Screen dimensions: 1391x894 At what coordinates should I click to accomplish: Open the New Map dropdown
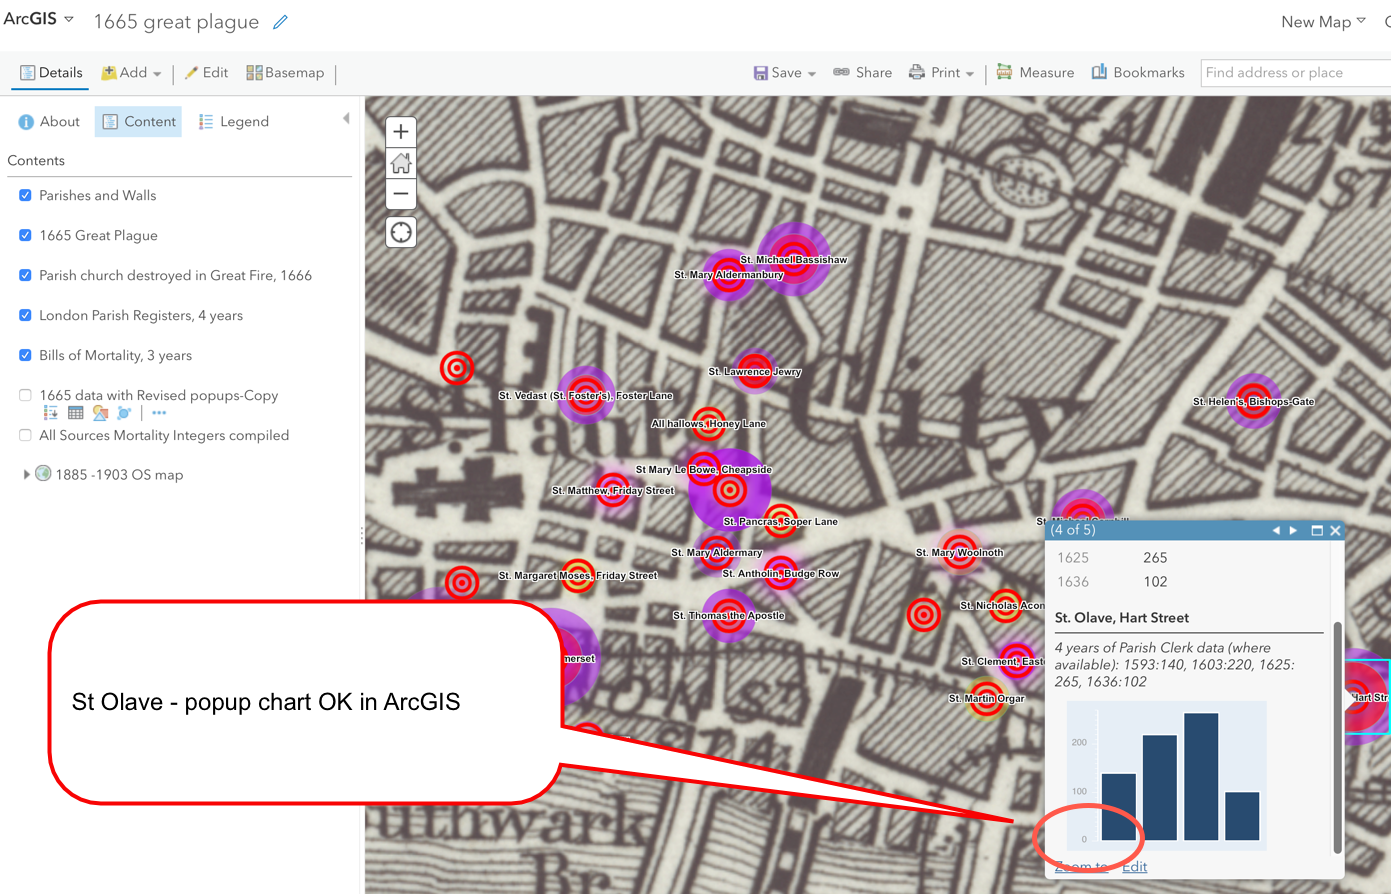coord(1323,22)
